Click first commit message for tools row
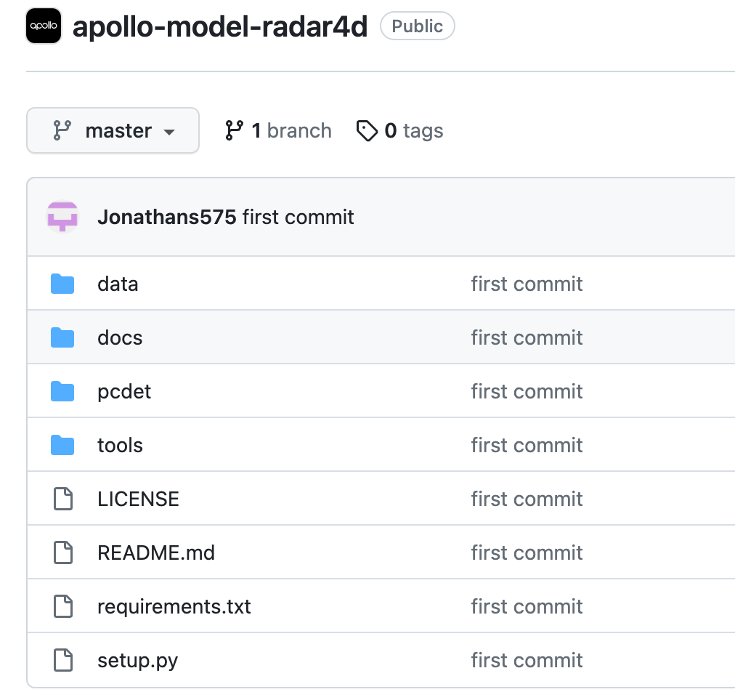Screen dimensions: 736x700 click(x=526, y=445)
